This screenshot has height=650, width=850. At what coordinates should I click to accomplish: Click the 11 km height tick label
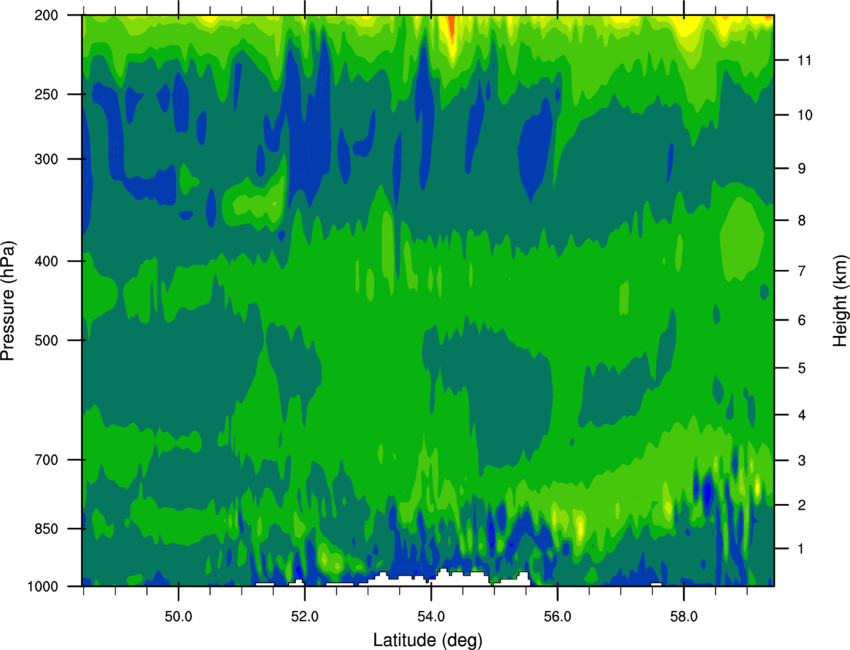[x=804, y=60]
